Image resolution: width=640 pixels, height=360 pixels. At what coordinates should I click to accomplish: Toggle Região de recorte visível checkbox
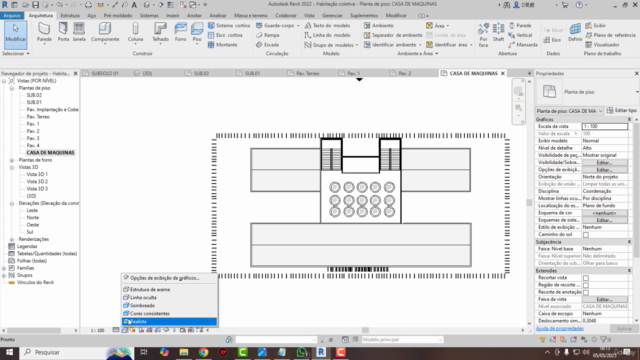tap(586, 285)
